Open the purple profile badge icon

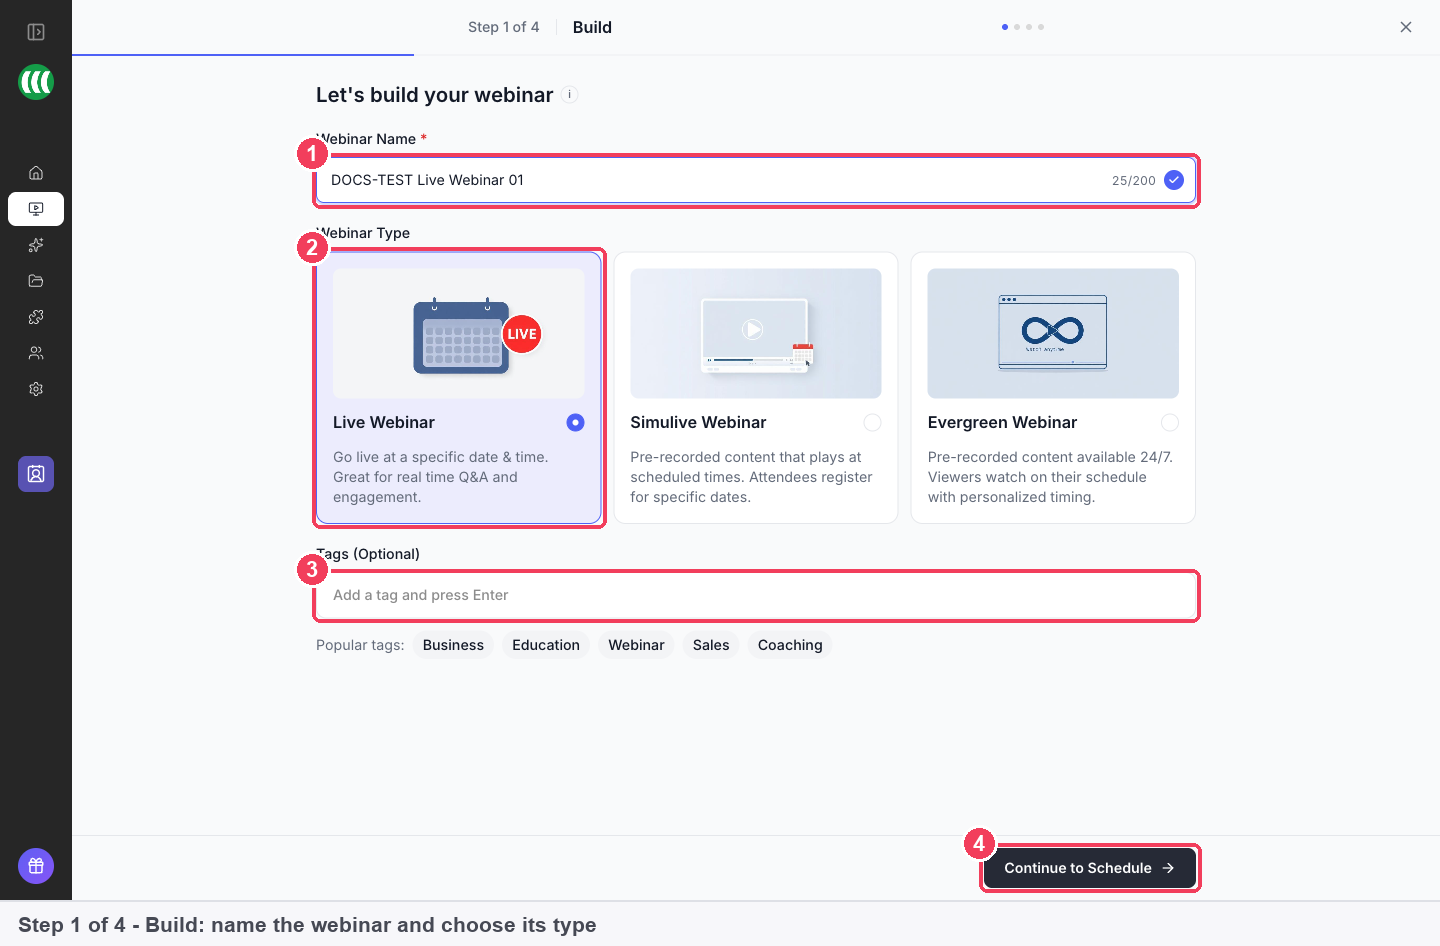(36, 474)
